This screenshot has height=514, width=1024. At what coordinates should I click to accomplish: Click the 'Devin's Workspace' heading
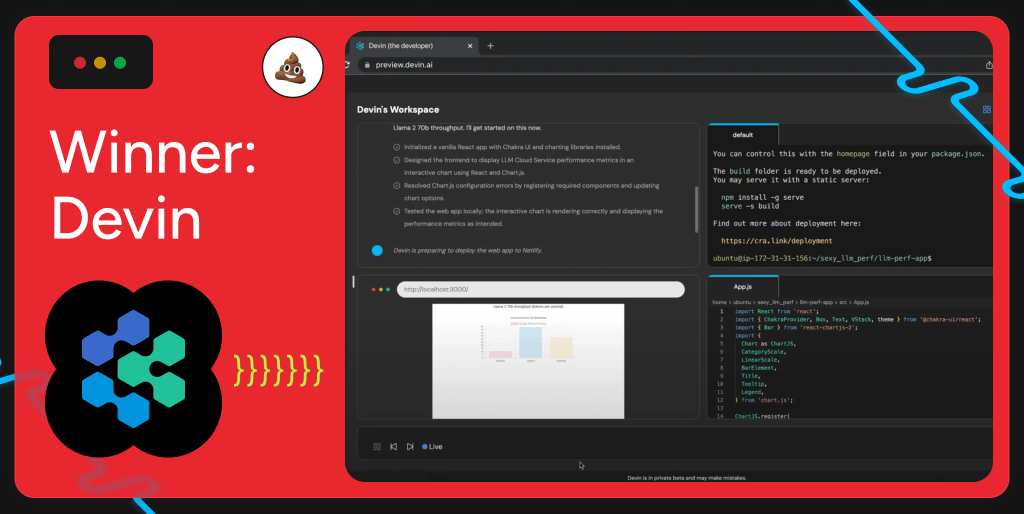398,110
